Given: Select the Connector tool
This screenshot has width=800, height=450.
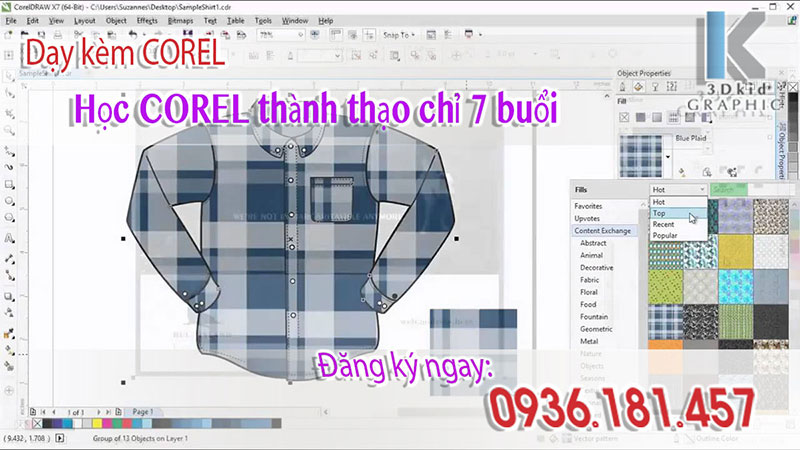Looking at the screenshot, I should (x=9, y=276).
